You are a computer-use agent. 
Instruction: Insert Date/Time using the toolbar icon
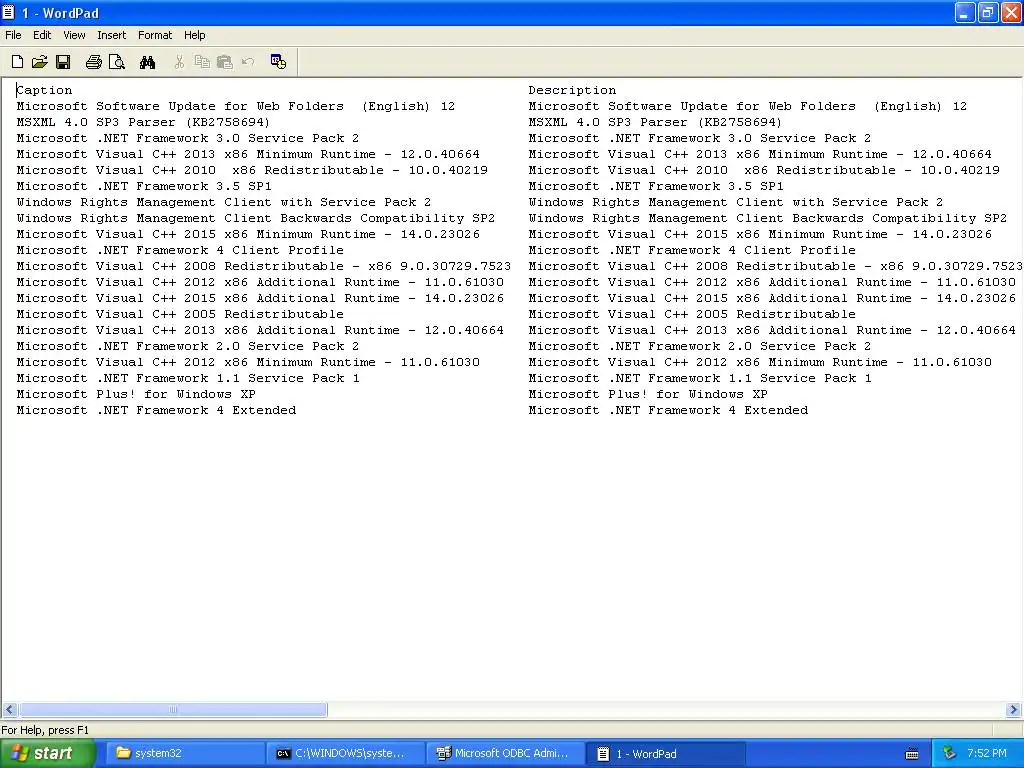pos(278,62)
